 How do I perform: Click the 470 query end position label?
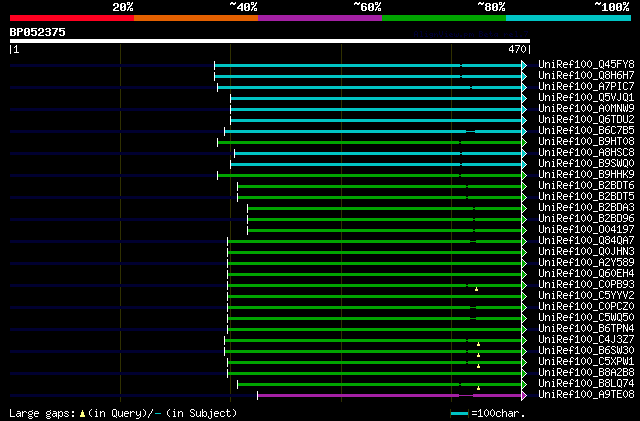tap(517, 49)
